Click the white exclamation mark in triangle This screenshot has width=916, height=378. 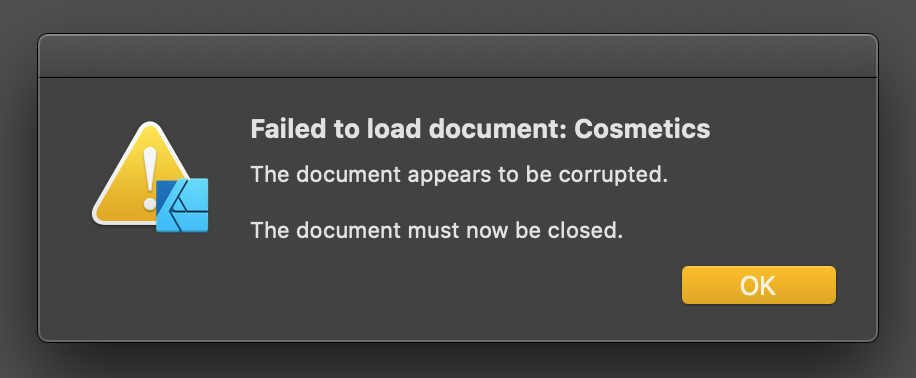click(x=150, y=179)
